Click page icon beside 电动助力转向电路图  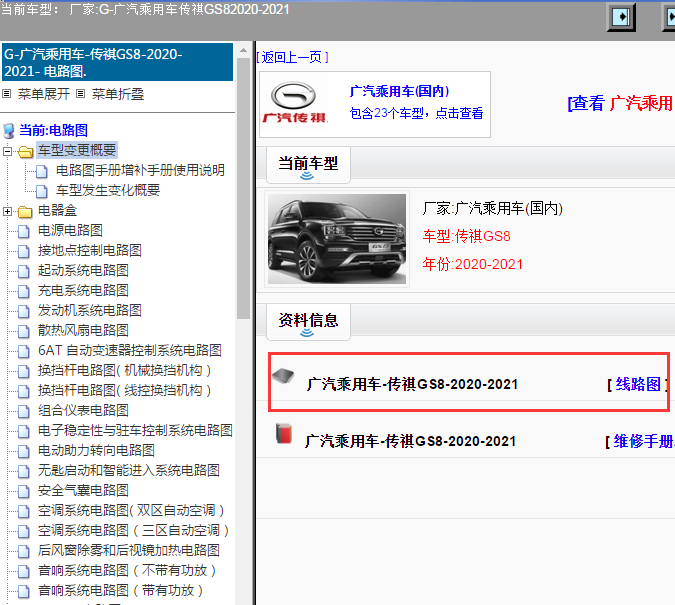pos(24,452)
